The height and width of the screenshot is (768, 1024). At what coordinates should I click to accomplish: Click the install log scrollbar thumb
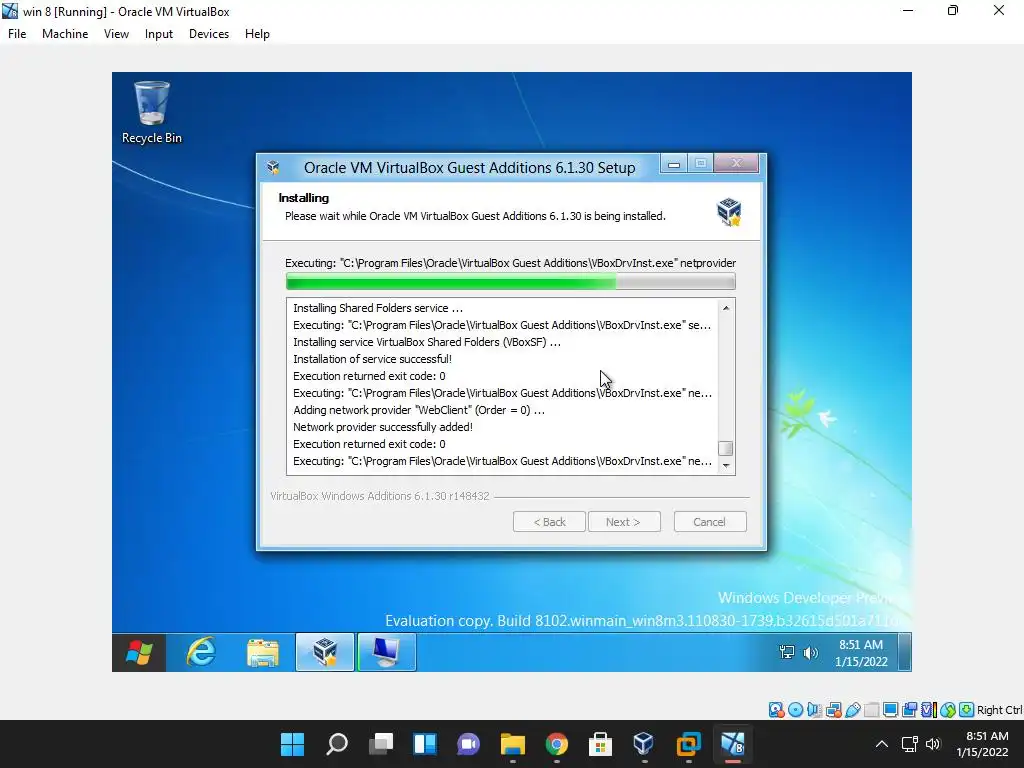tap(726, 448)
